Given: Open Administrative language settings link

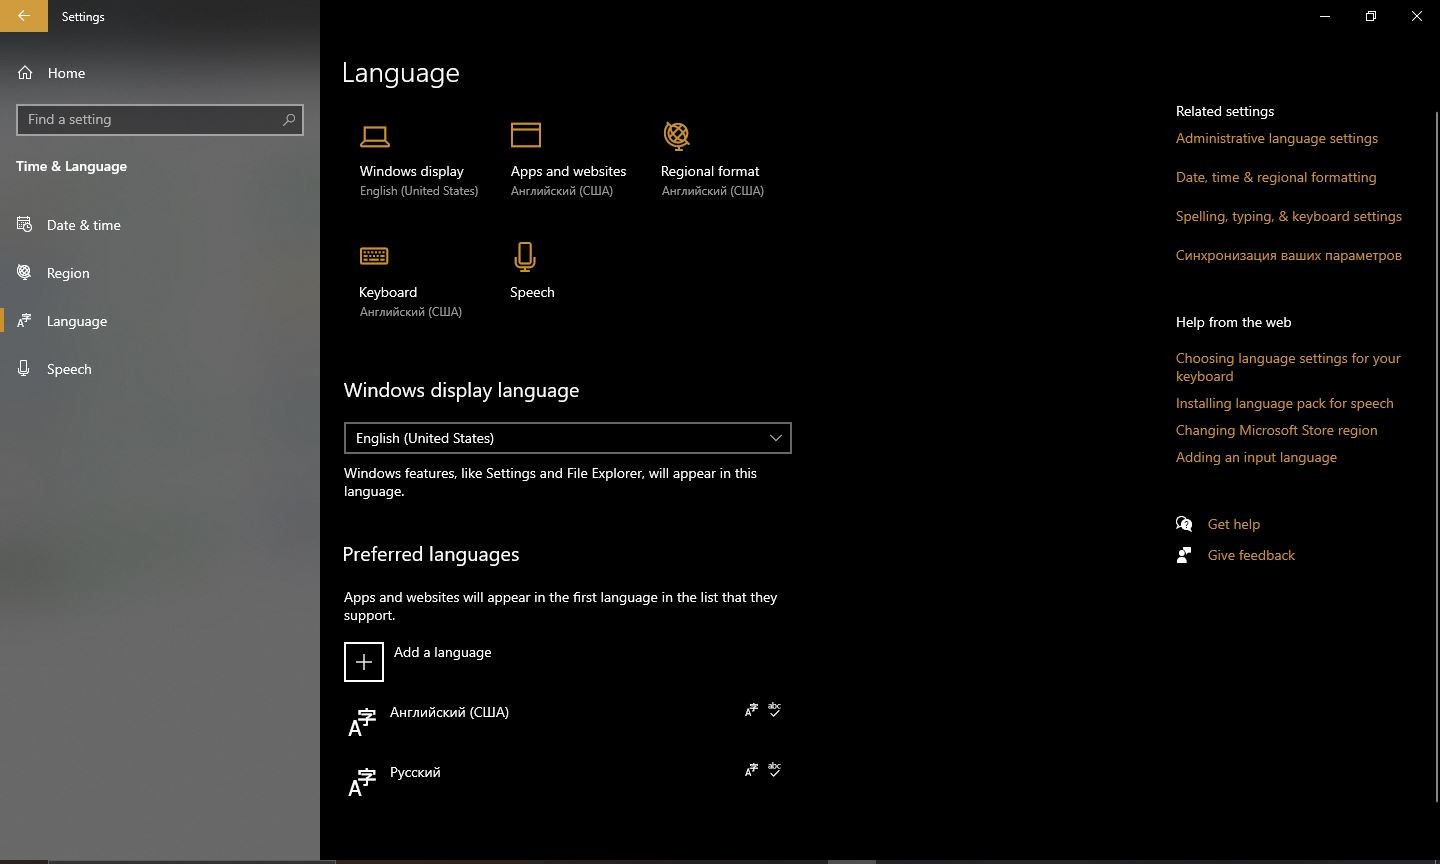Looking at the screenshot, I should click(1277, 138).
